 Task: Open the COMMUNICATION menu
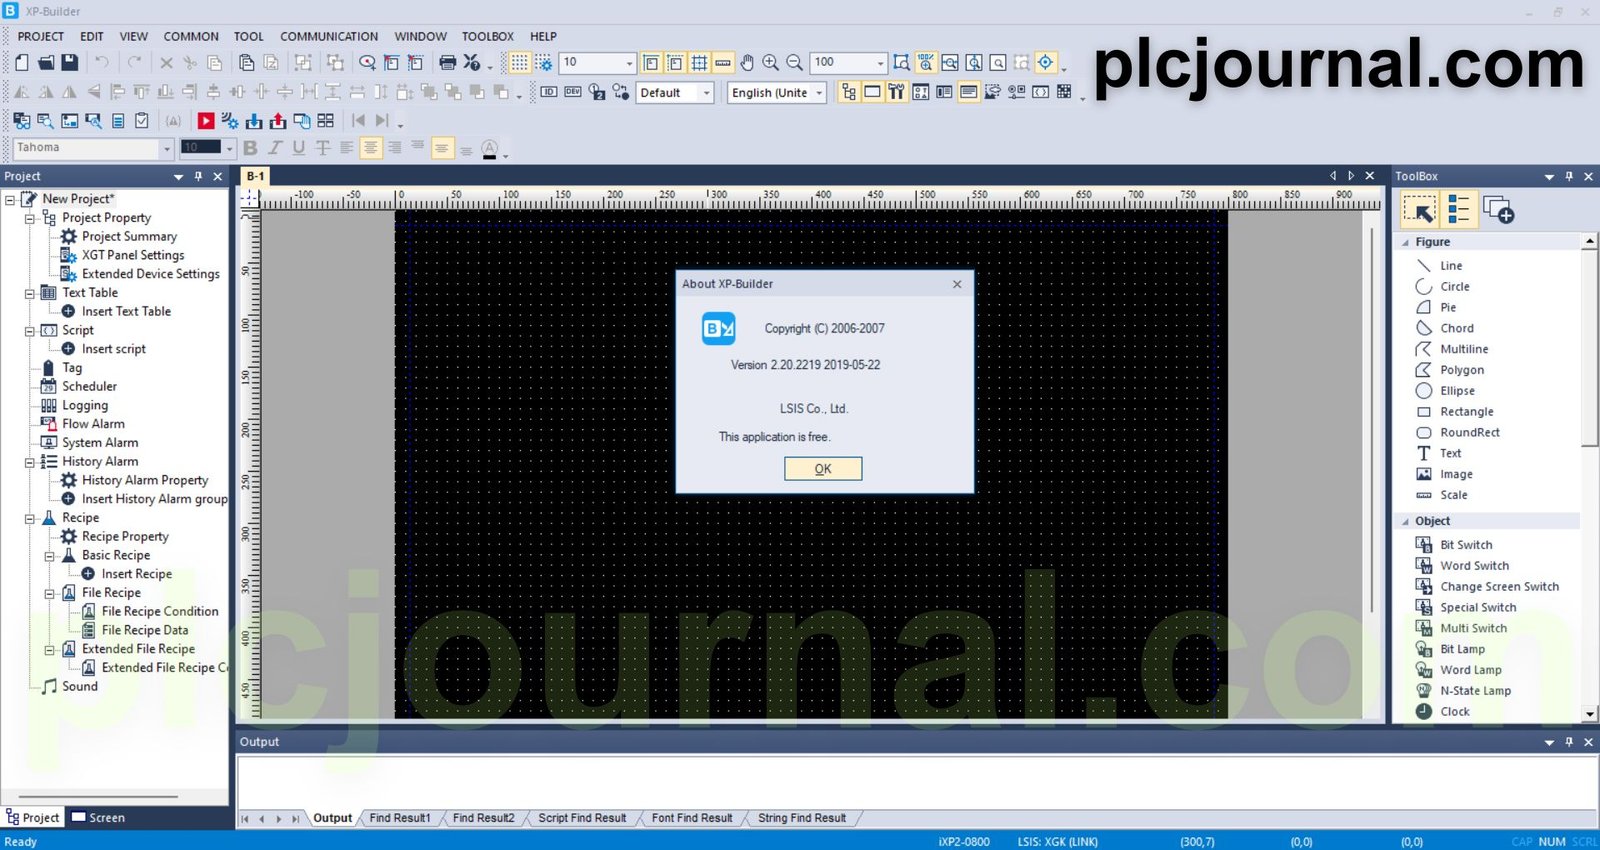(329, 36)
